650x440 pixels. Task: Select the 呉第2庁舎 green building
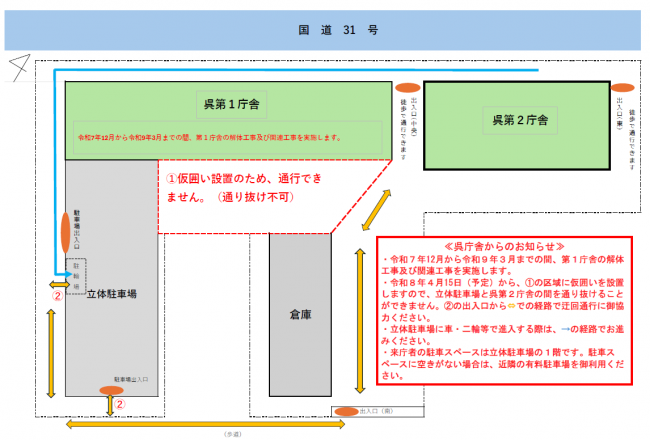[517, 120]
